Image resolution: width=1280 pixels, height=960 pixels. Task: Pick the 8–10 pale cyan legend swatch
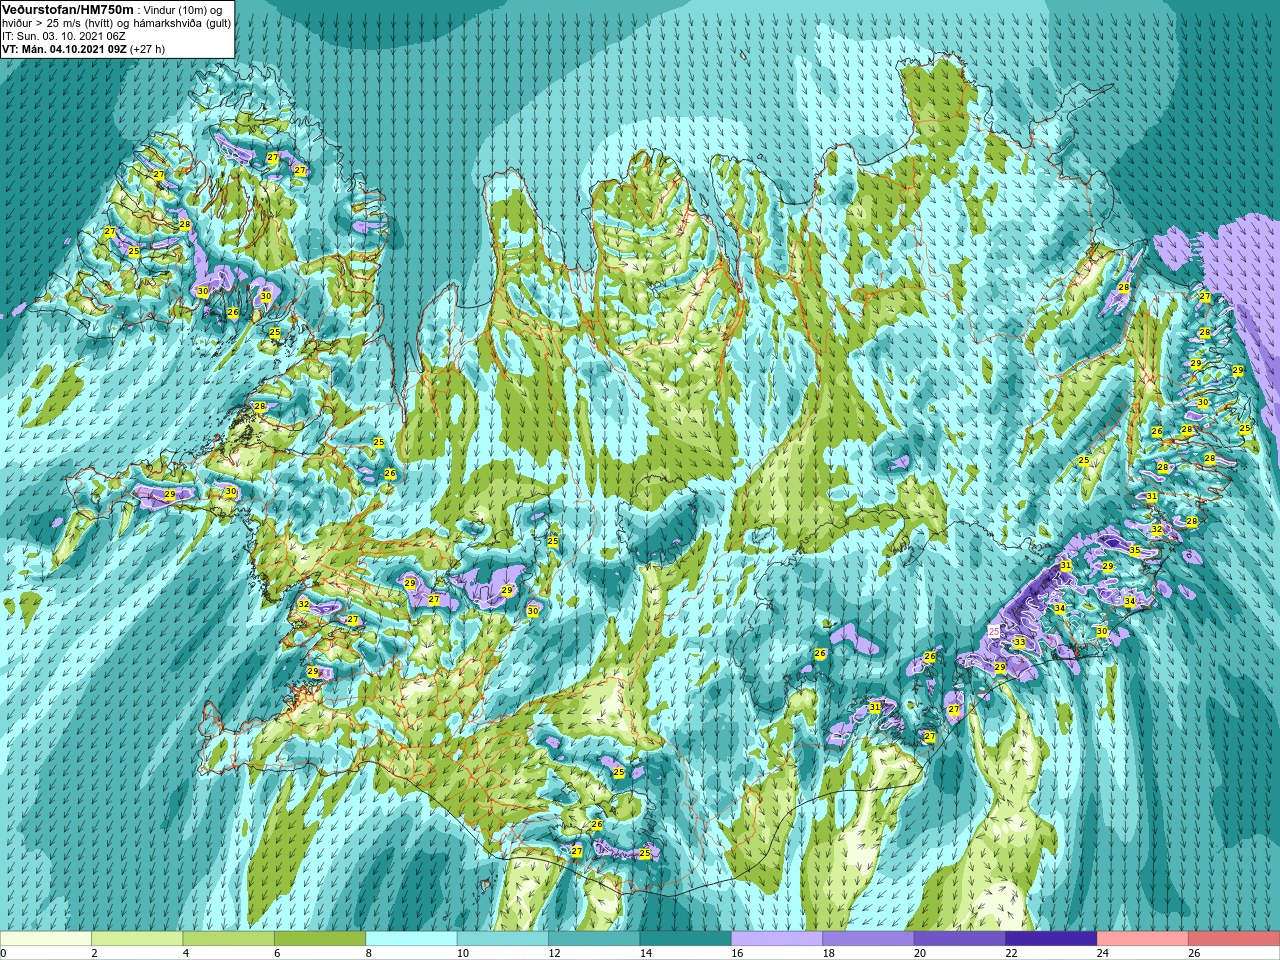[412, 939]
